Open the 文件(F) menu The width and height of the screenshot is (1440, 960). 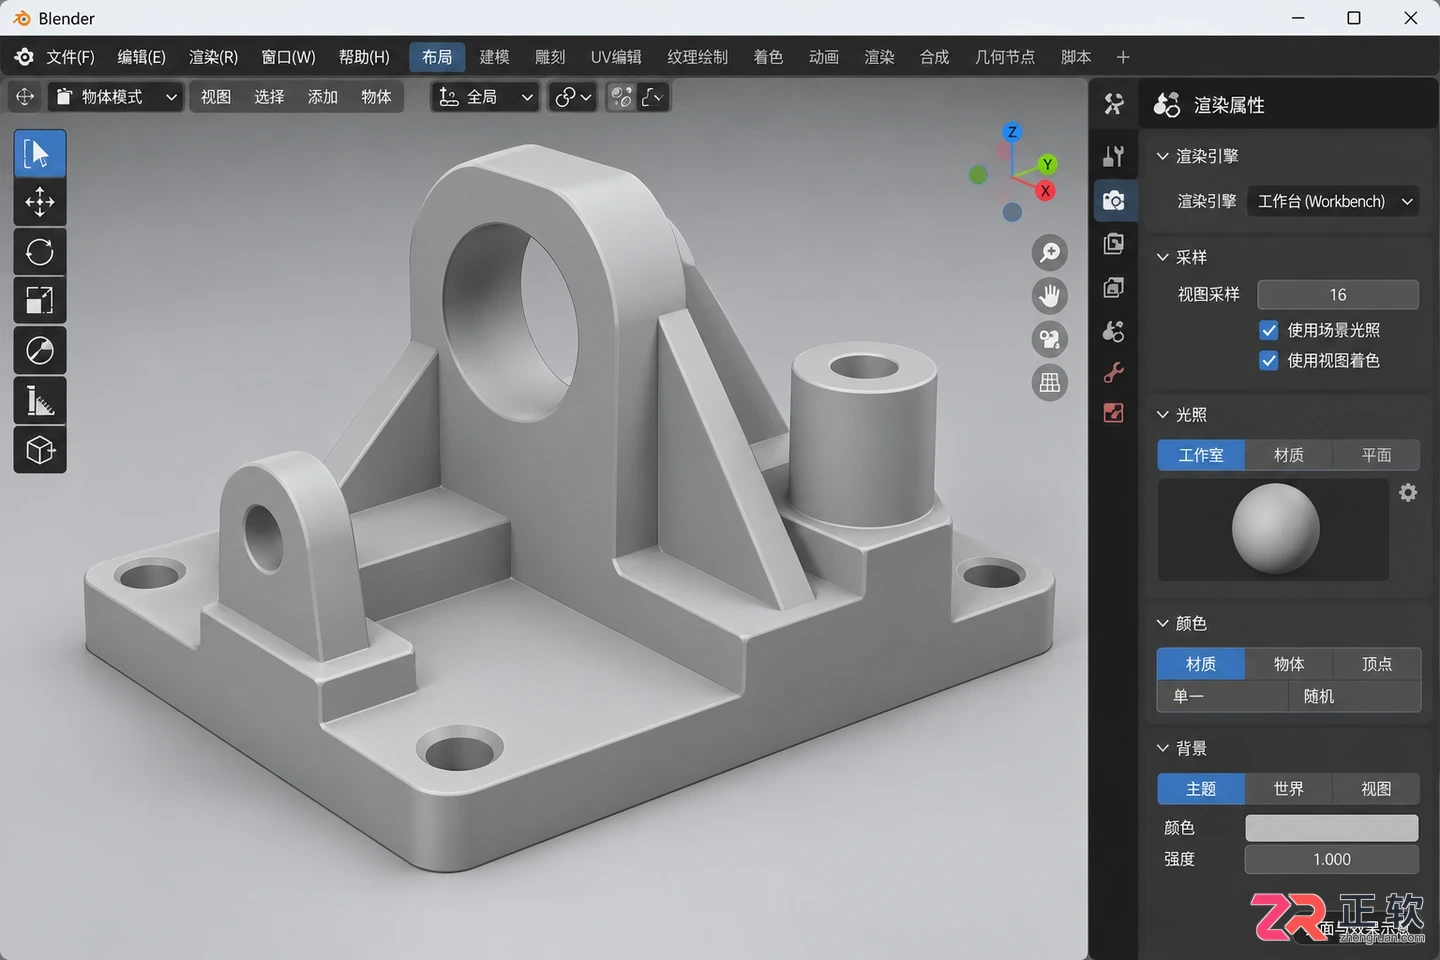(x=70, y=57)
